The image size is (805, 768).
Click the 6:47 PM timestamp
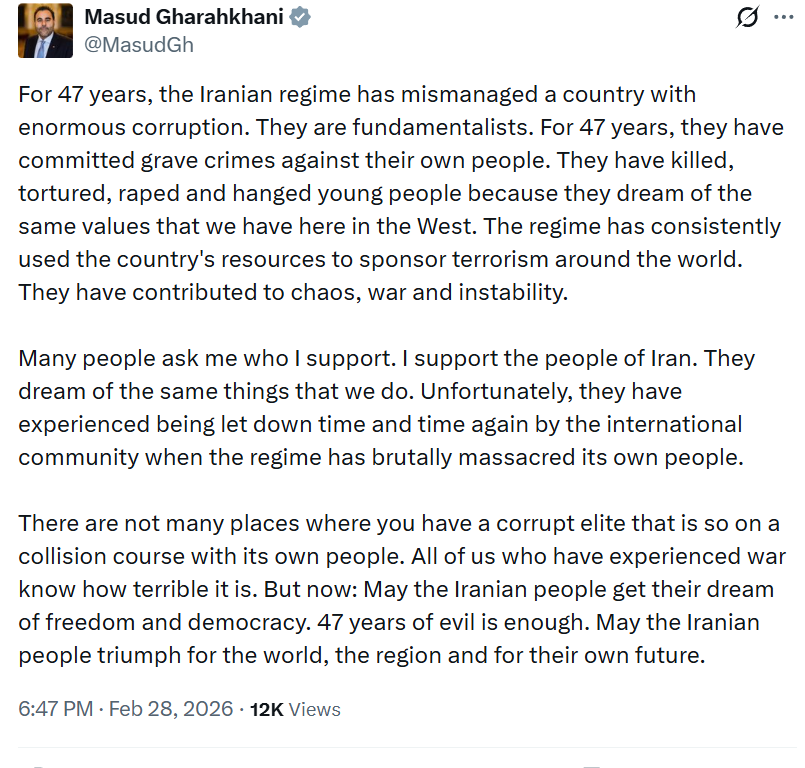click(56, 709)
